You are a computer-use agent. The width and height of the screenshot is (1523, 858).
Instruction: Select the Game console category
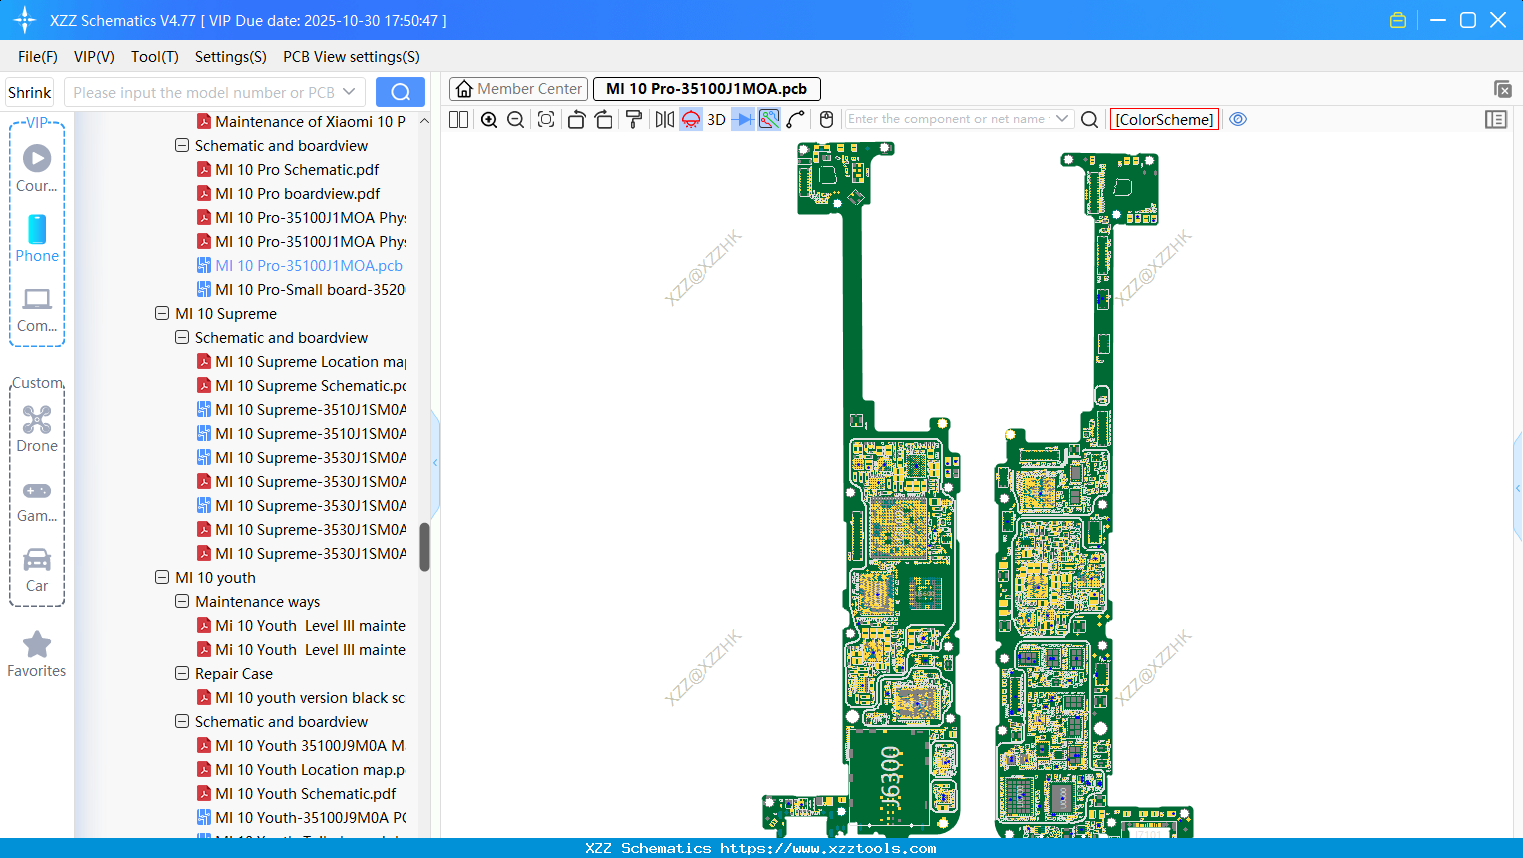(x=37, y=501)
